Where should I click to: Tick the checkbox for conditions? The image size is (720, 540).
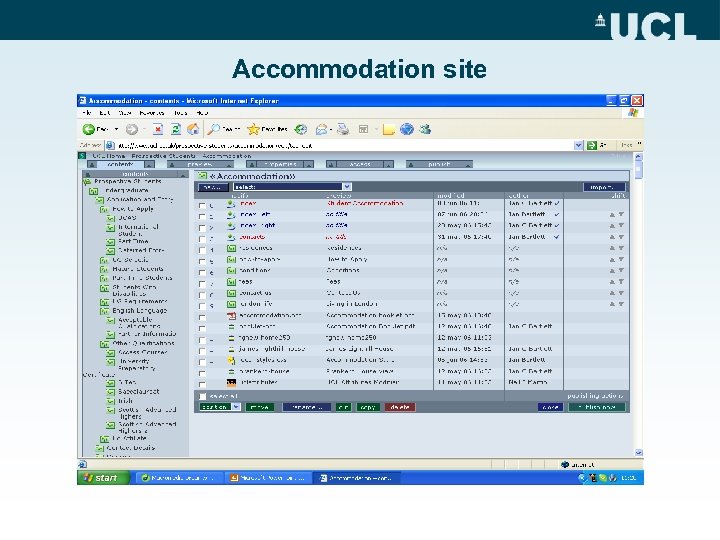click(x=202, y=272)
